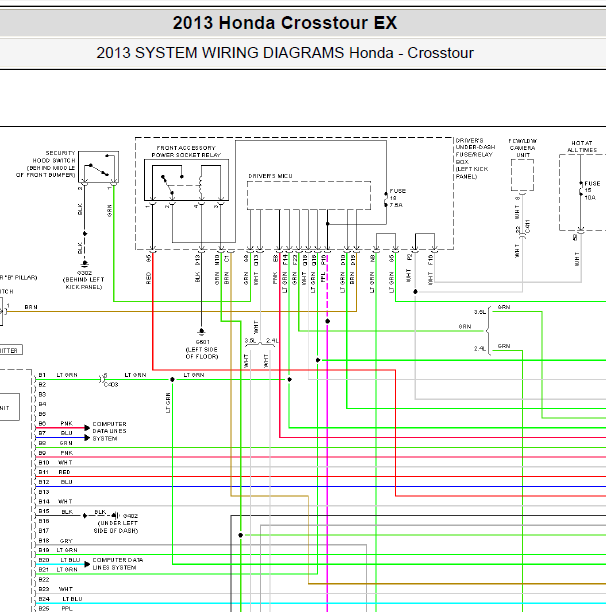The image size is (606, 612).
Task: Click the BRN label on the horizontal brown wire
Action: (31, 307)
